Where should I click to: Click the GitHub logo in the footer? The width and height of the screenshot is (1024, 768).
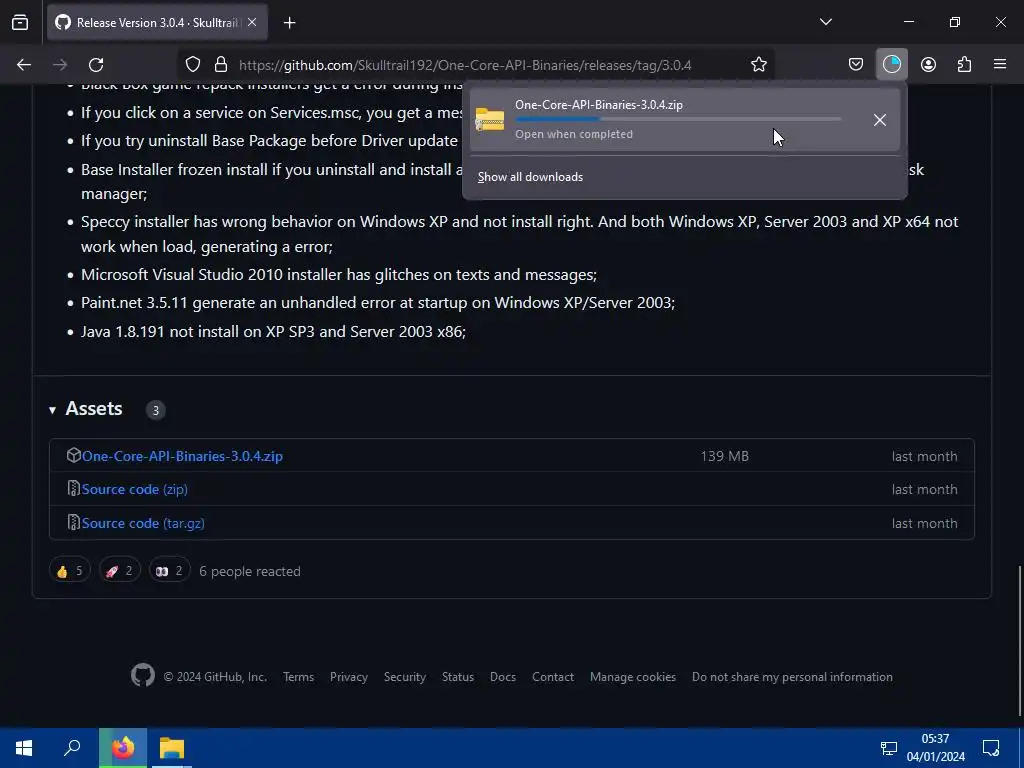(142, 675)
